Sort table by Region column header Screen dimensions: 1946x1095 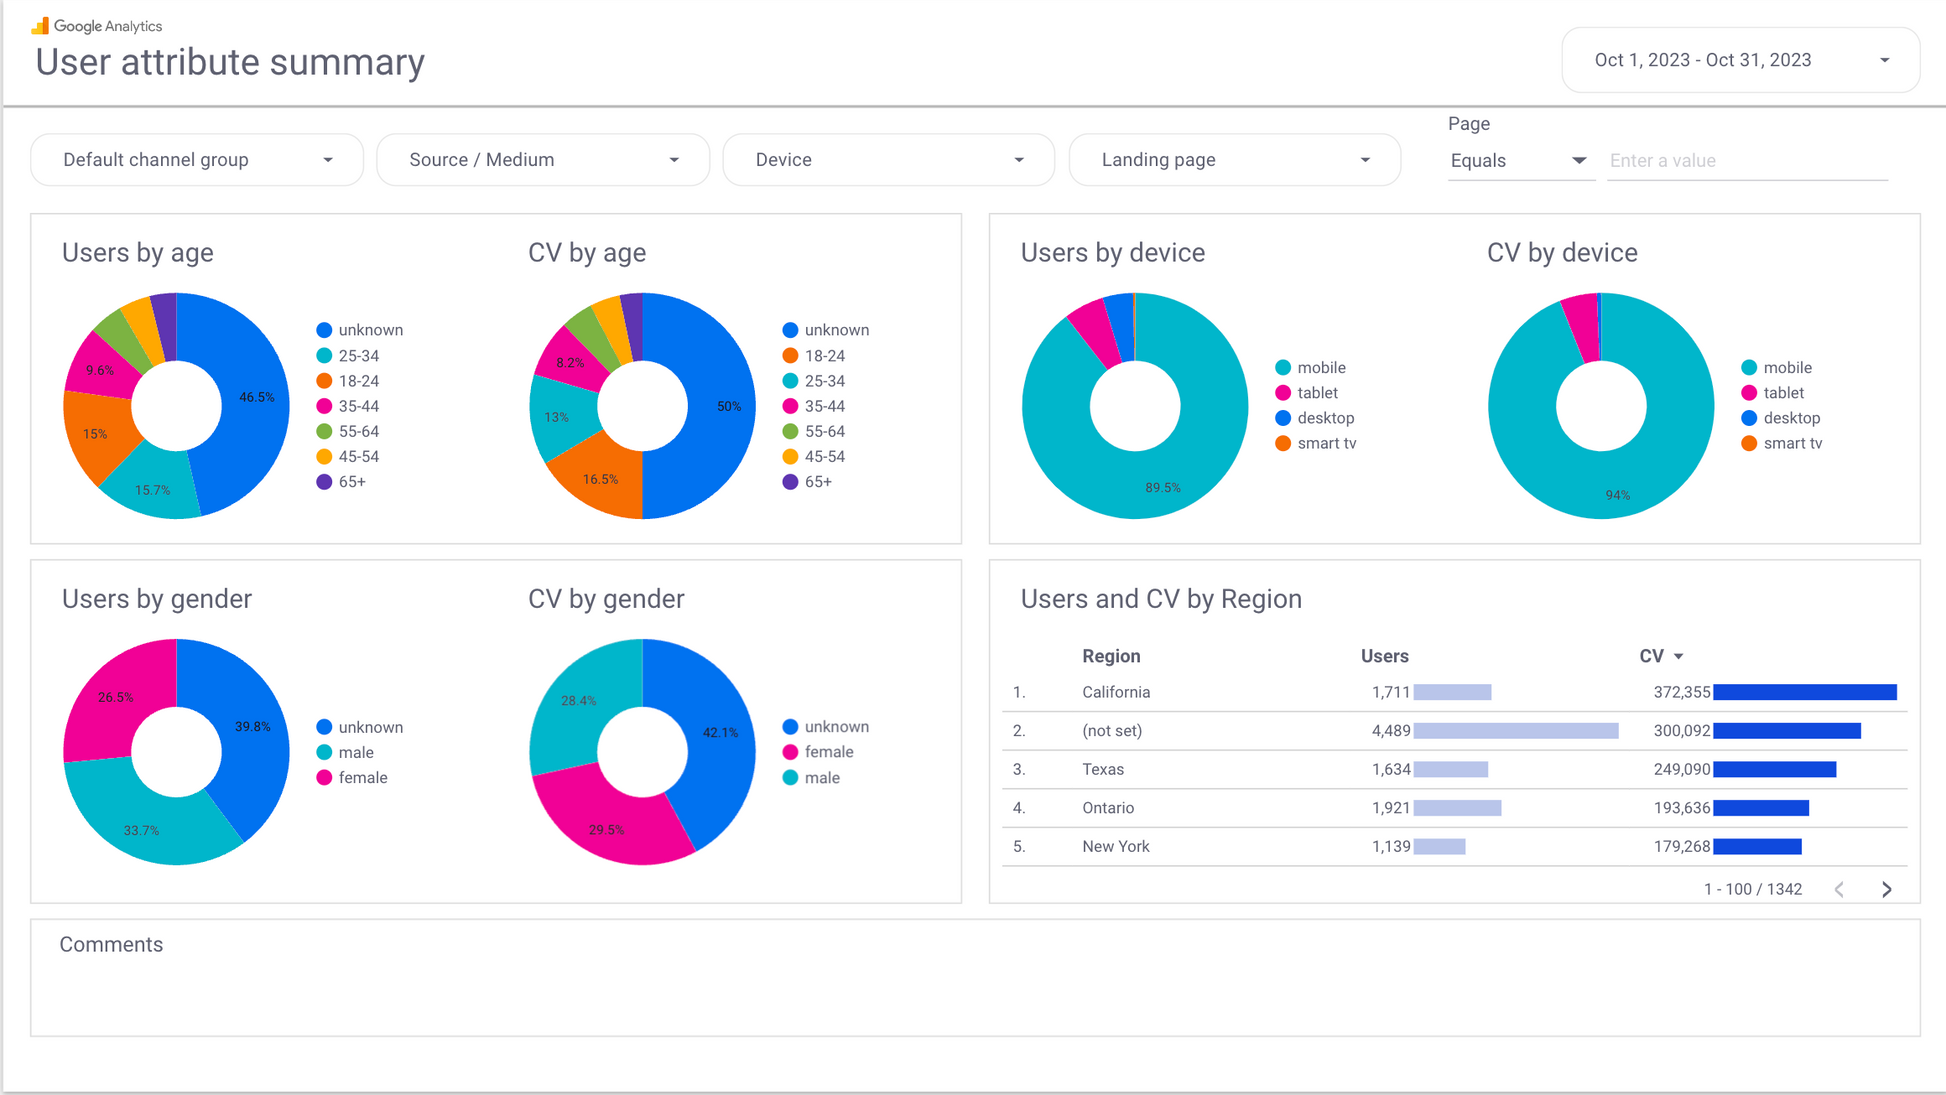1111,656
